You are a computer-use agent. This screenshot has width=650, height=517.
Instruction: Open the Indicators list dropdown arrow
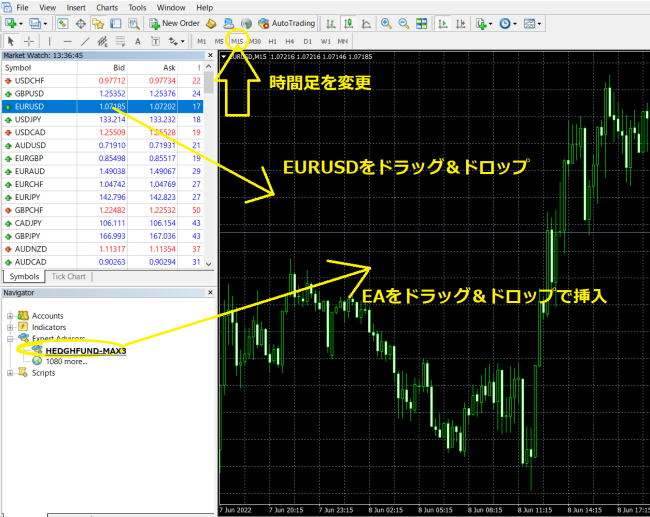490,24
